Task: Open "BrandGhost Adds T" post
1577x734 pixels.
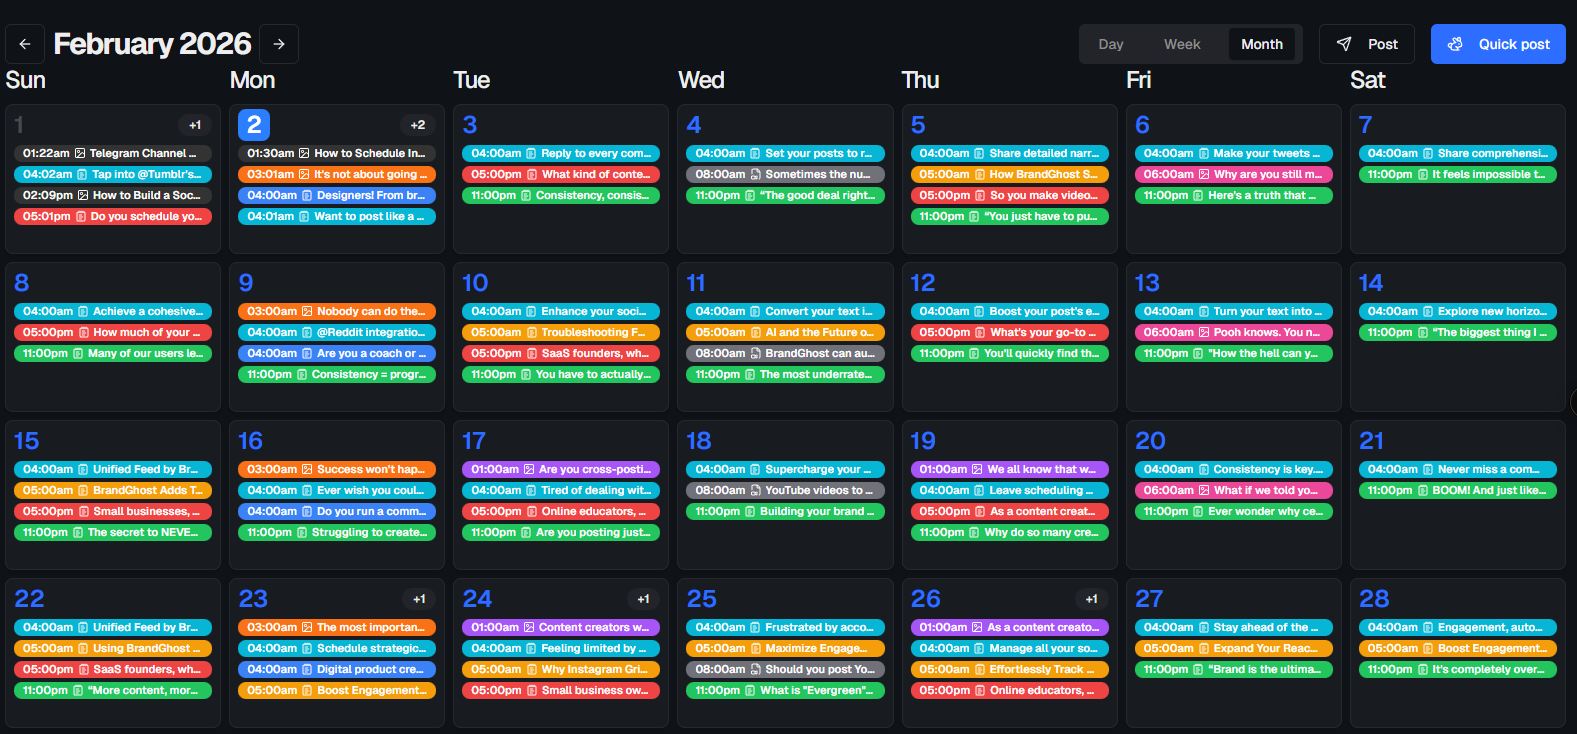Action: click(113, 490)
